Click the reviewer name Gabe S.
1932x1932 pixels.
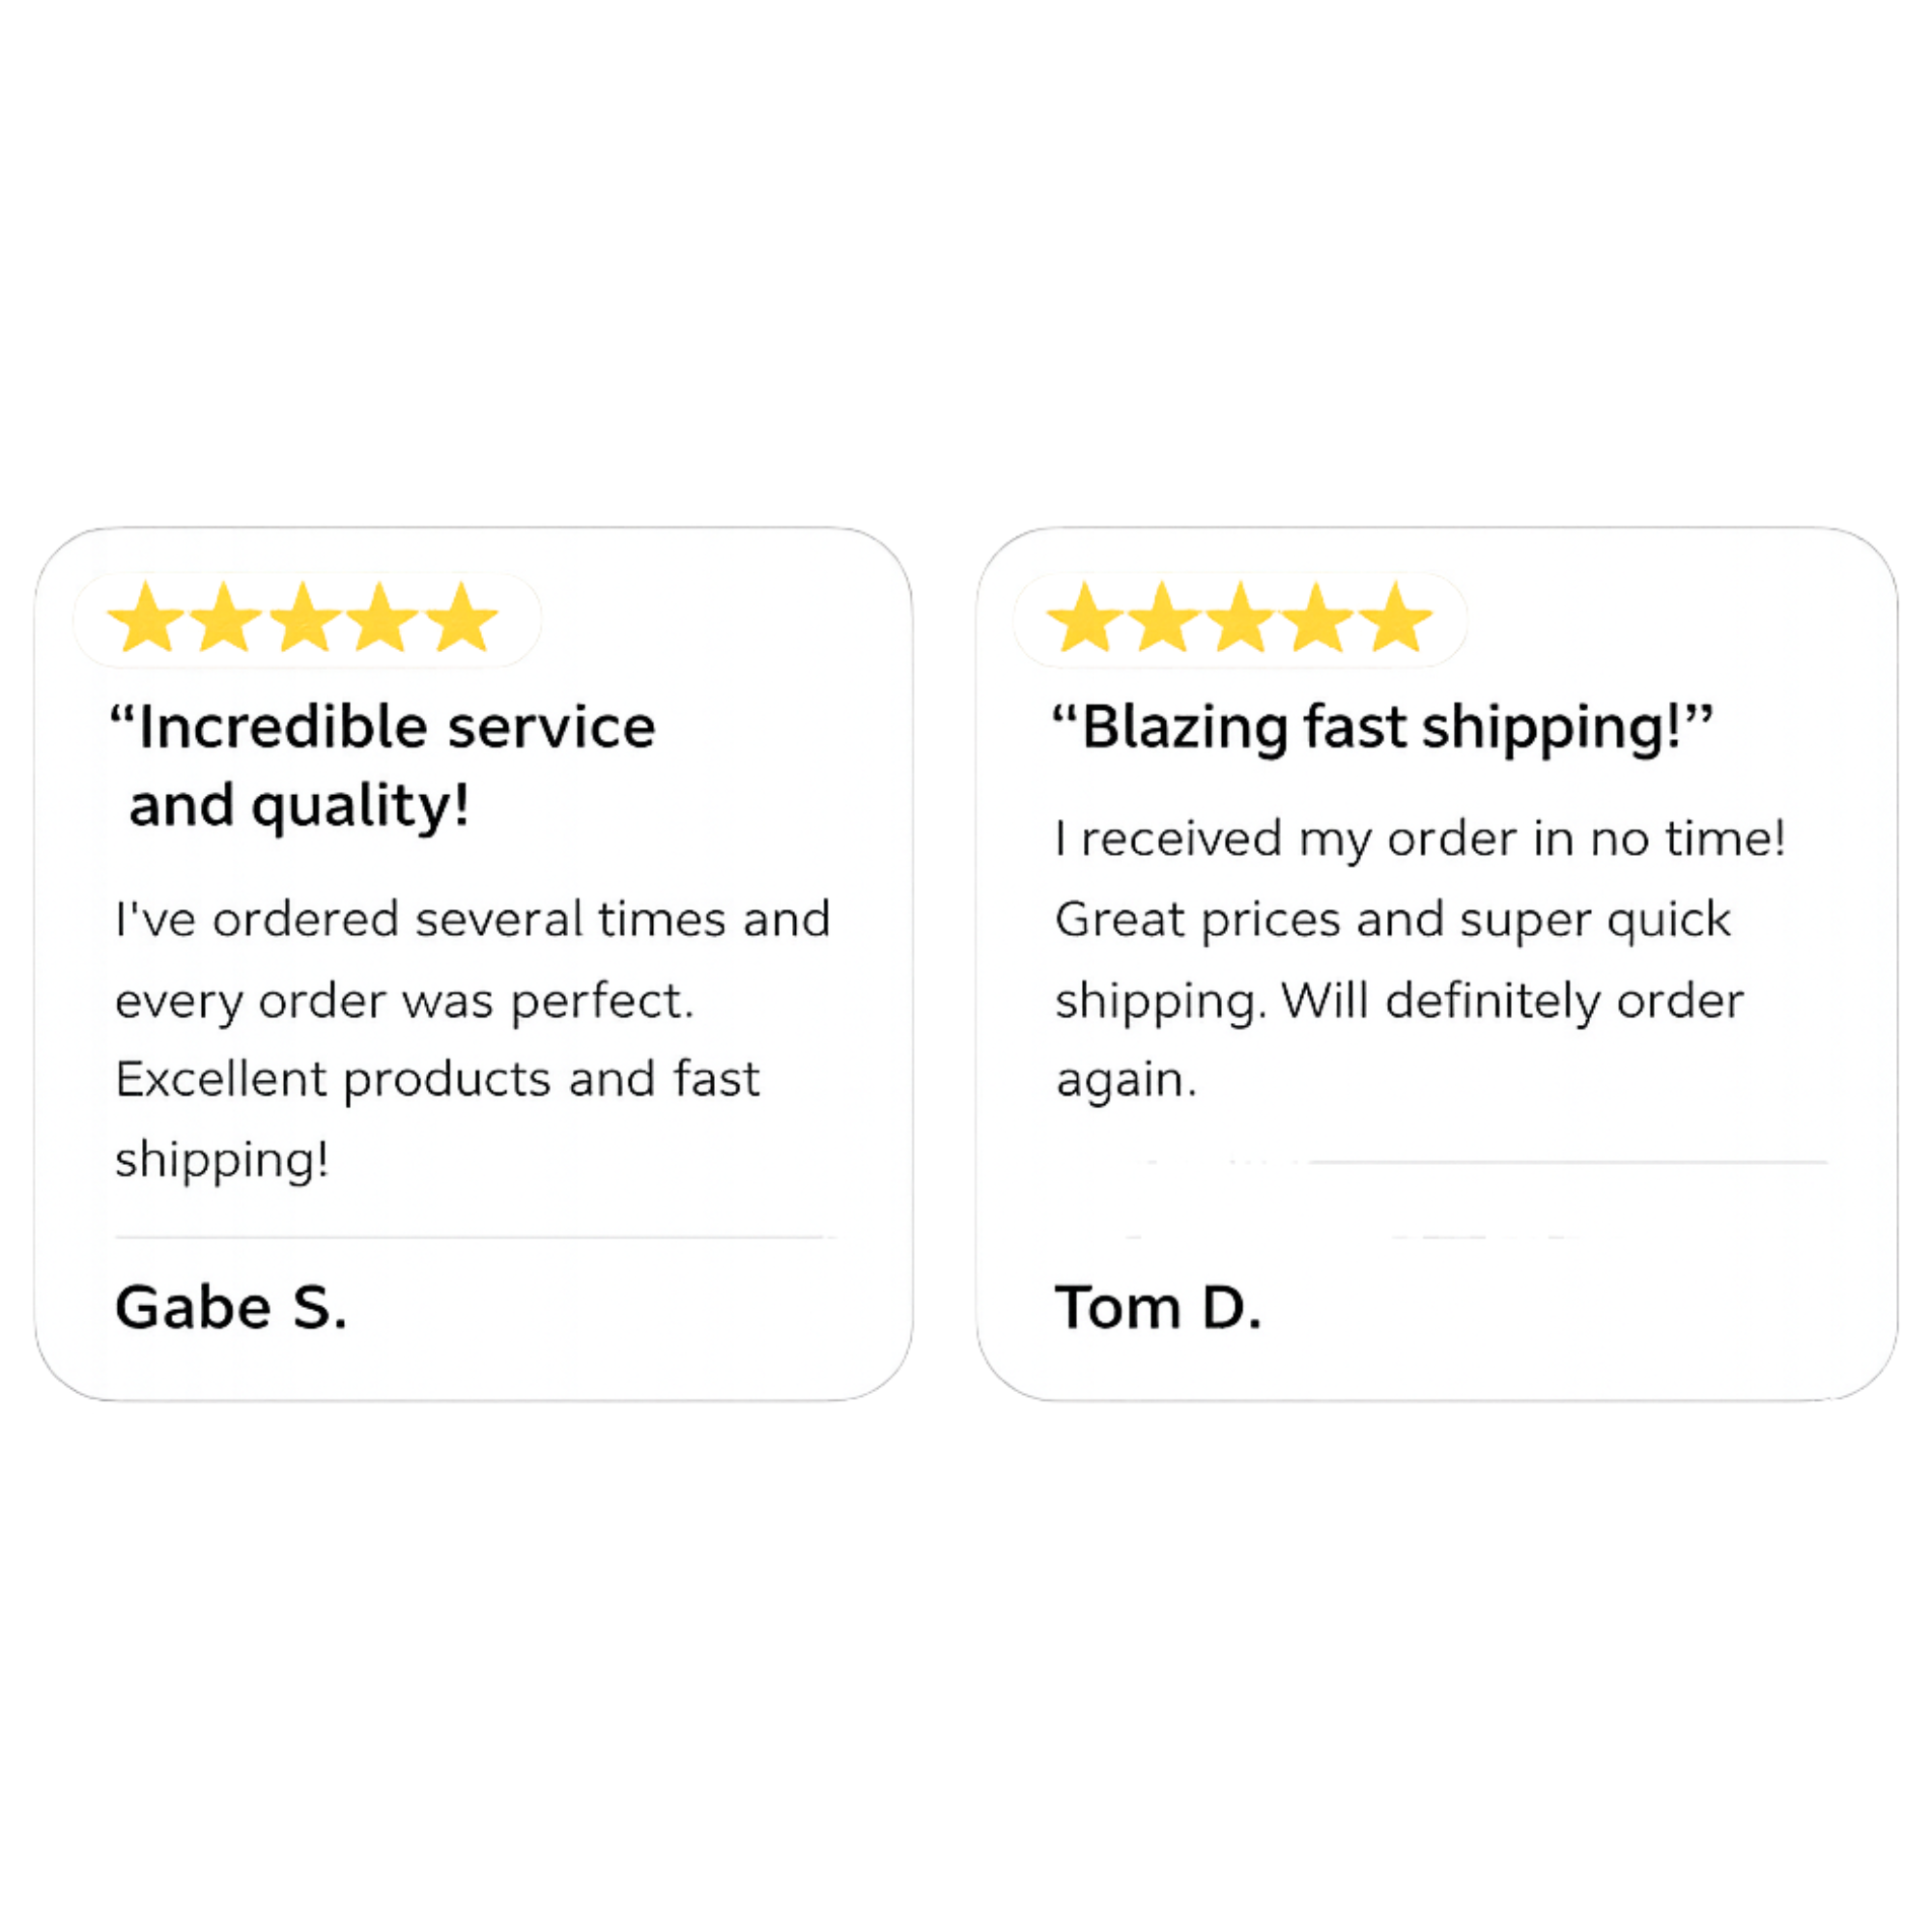(231, 1308)
